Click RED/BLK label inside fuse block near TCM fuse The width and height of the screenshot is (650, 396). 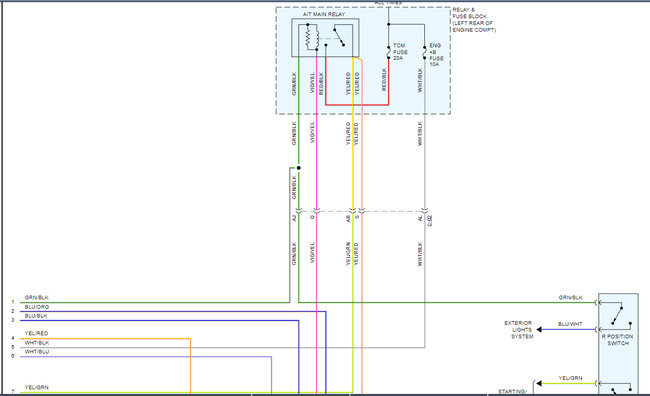click(384, 80)
